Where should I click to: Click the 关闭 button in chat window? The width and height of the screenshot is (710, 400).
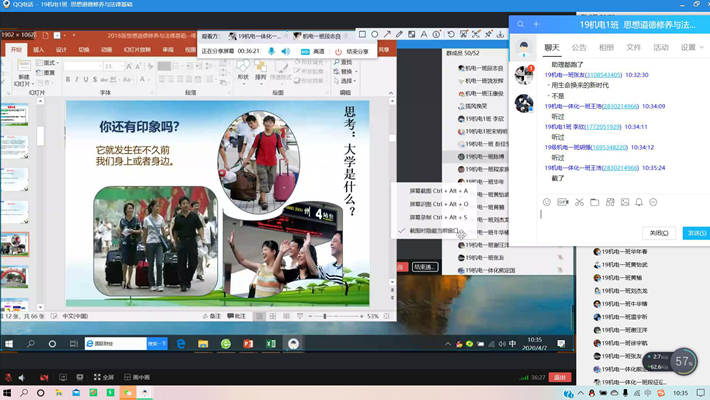pos(659,233)
